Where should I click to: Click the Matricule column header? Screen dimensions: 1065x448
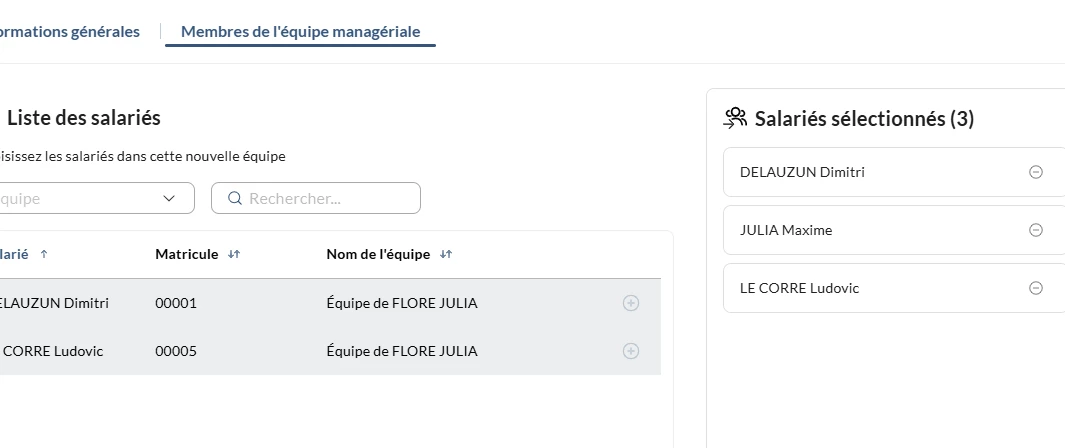tap(186, 254)
